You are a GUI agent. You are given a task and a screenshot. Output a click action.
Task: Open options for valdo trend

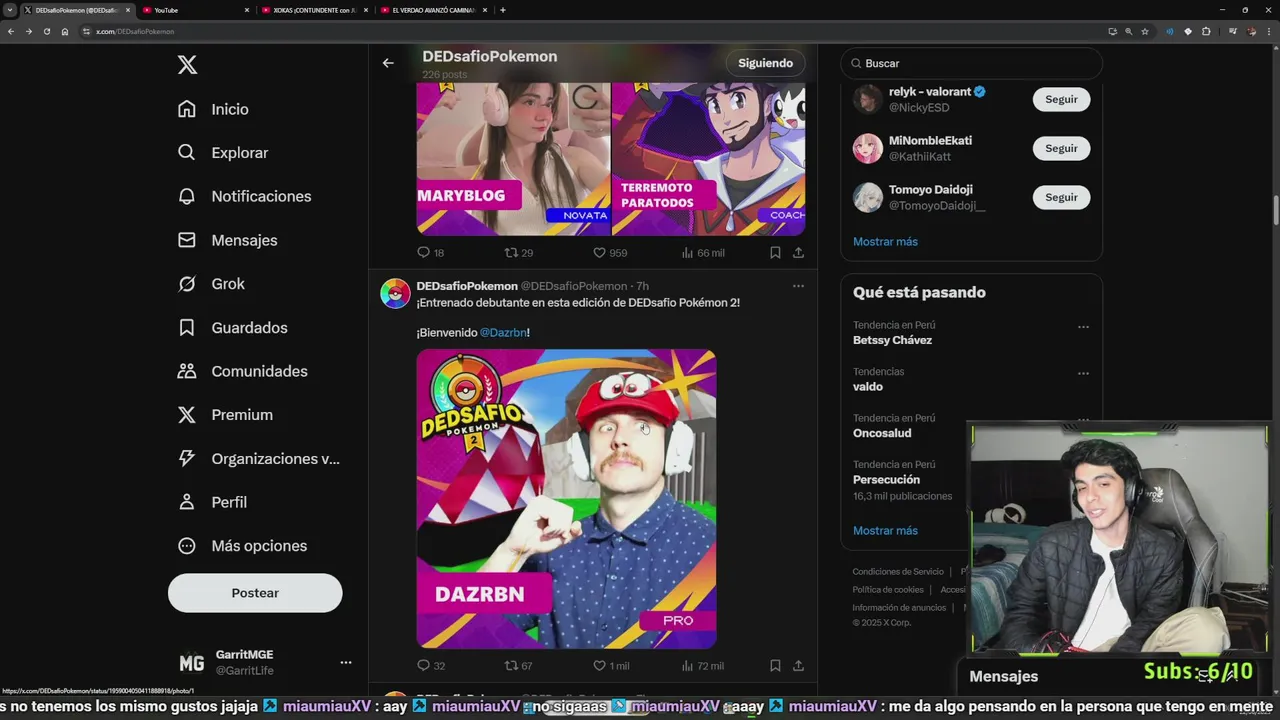(x=1083, y=374)
